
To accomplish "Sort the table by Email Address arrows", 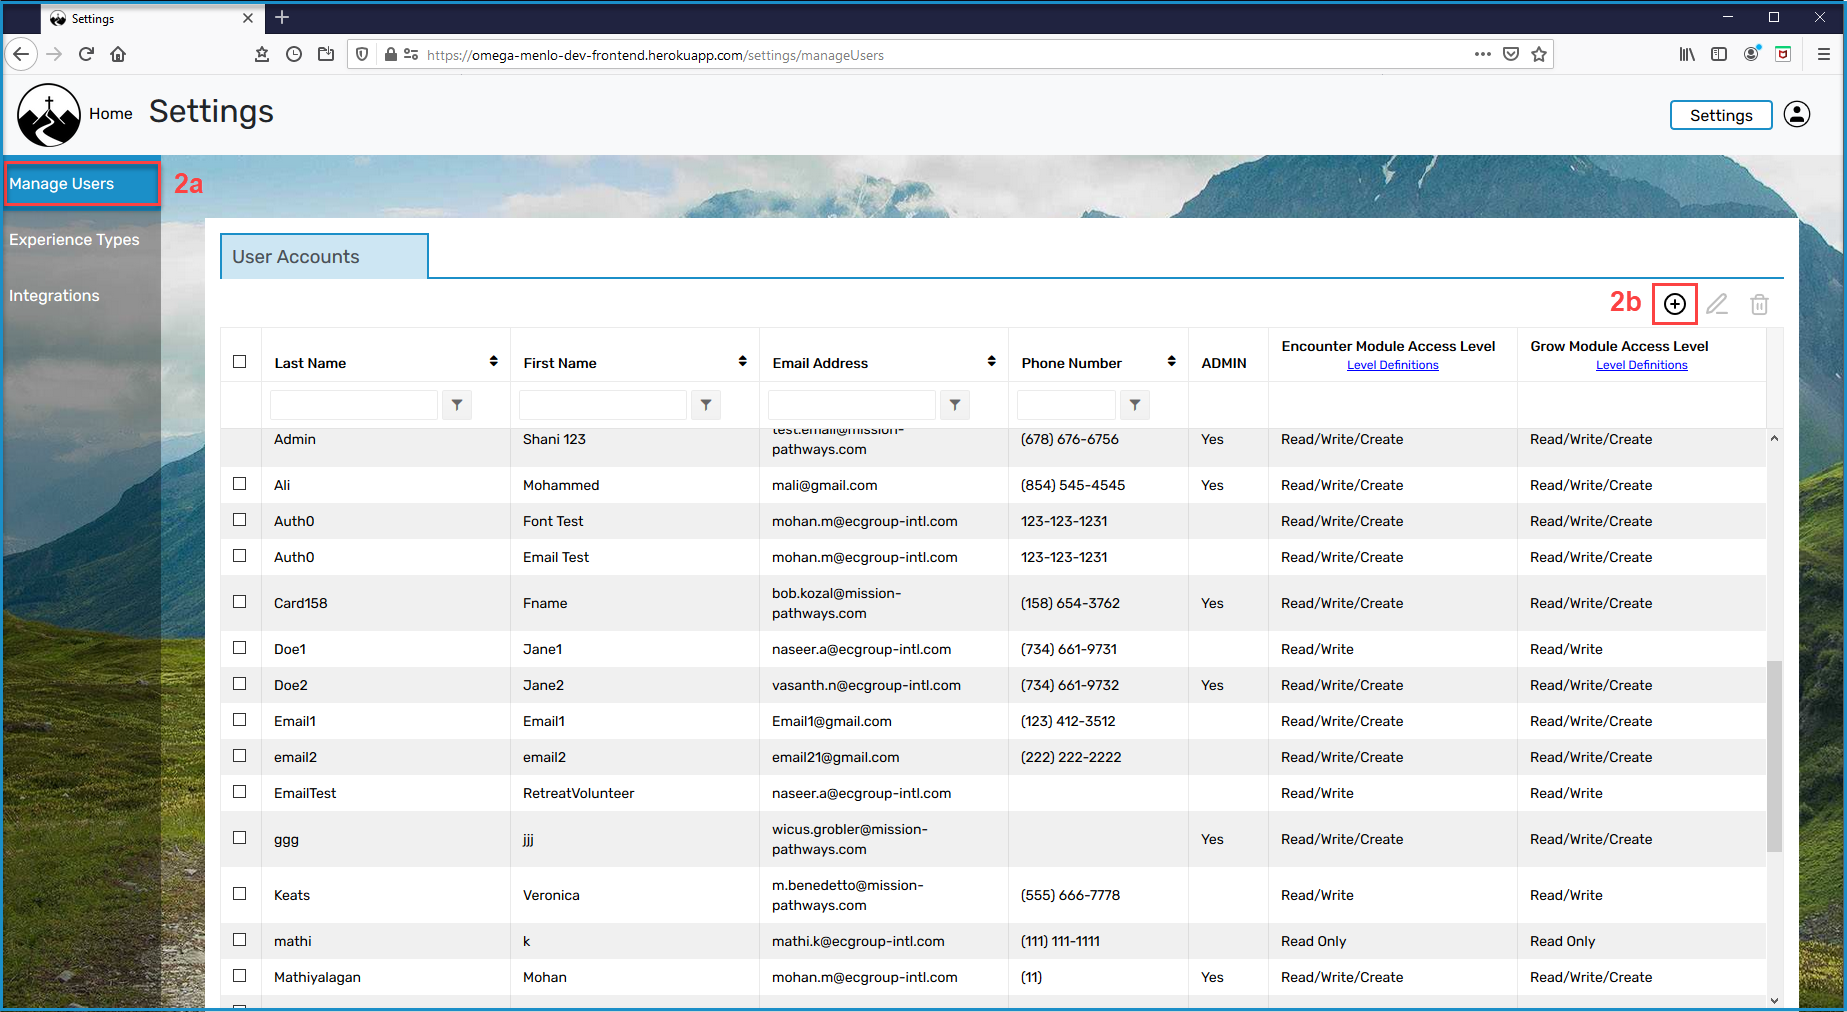I will click(x=992, y=361).
